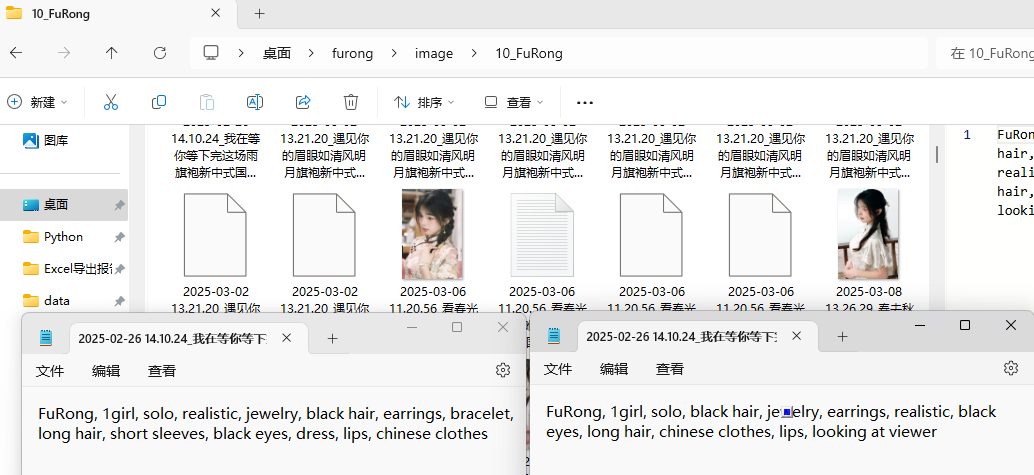Unpin Python folder from quick access
Screen dimensions: 1034x475
tap(119, 237)
